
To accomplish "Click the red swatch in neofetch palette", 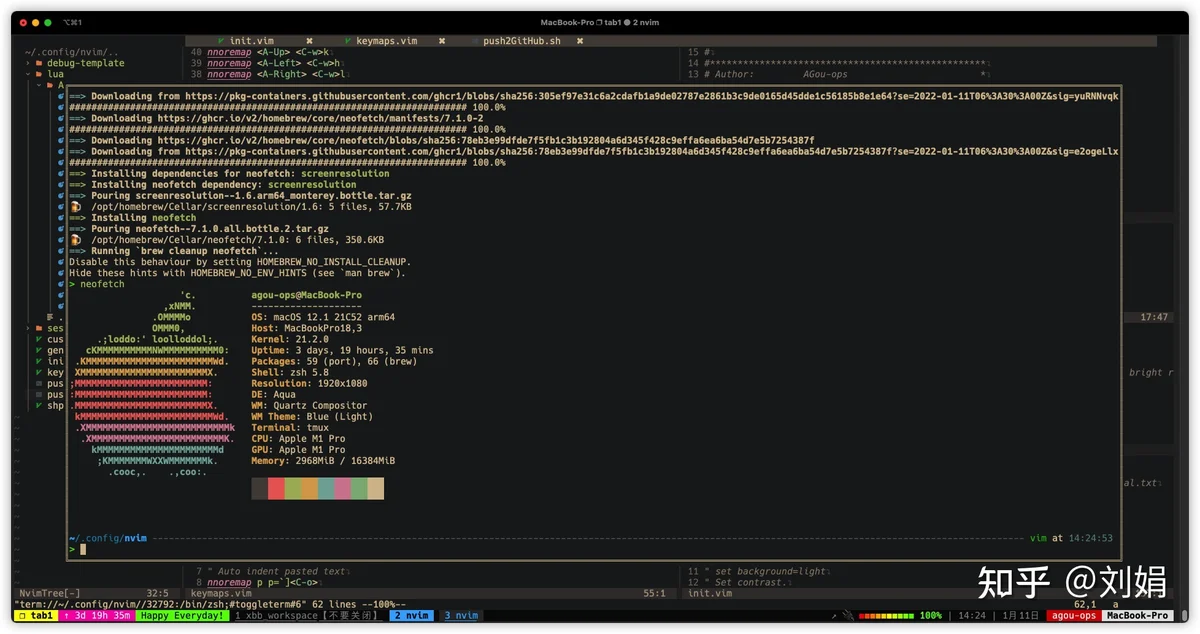I will pyautogui.click(x=276, y=488).
